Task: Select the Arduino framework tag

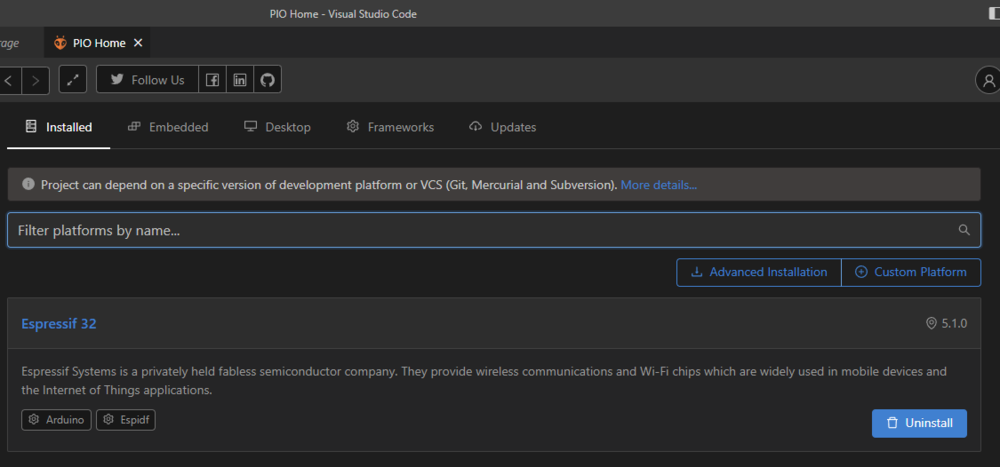Action: [x=56, y=420]
